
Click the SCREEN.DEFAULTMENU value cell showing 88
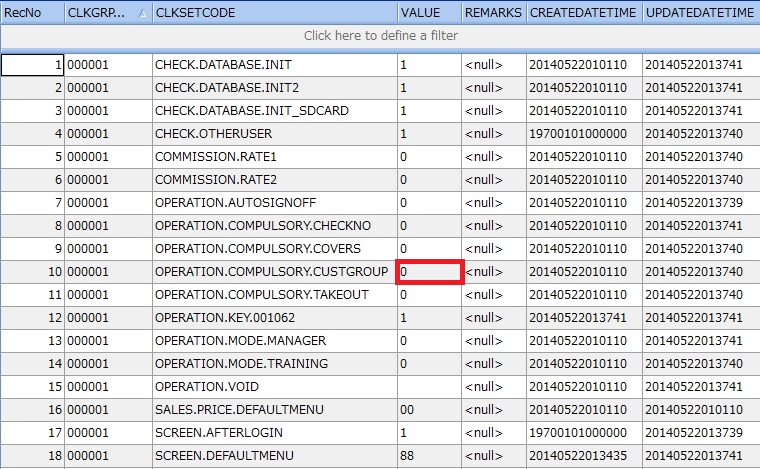click(x=429, y=456)
